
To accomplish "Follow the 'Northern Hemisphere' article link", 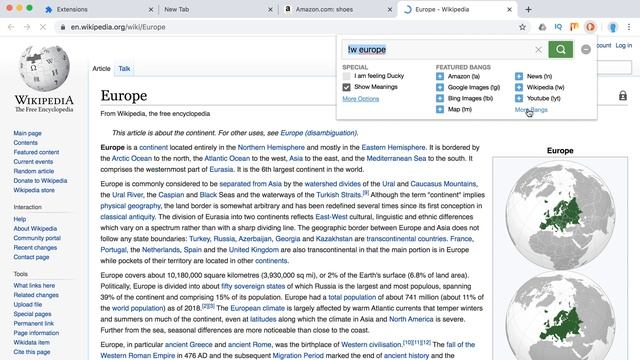I will [271, 147].
